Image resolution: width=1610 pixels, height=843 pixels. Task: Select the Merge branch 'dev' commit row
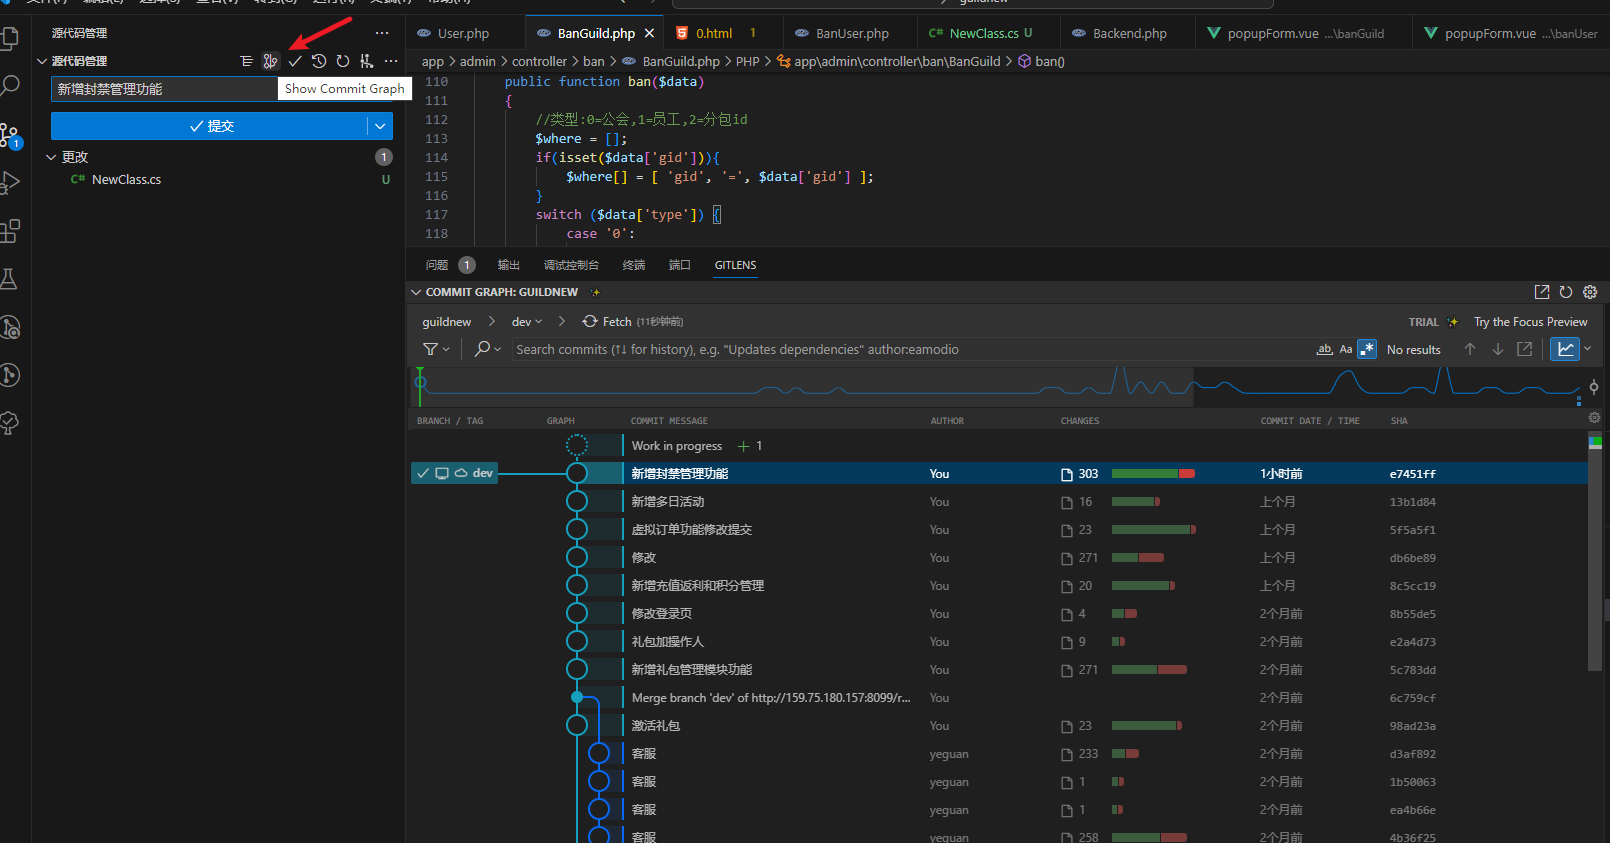[999, 698]
